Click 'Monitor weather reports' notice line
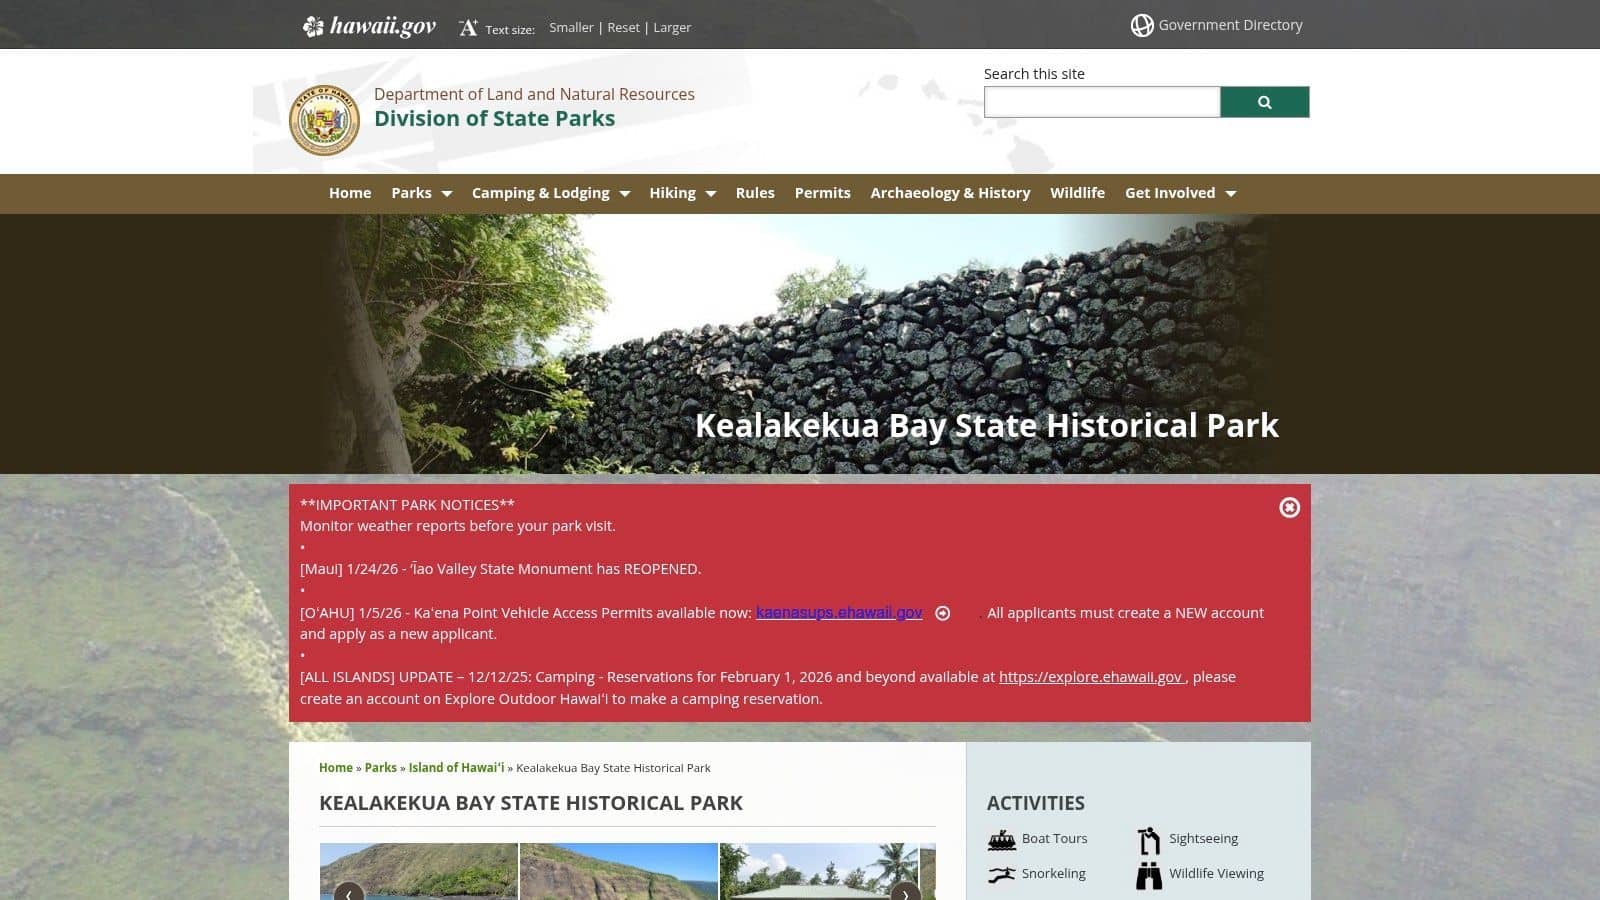The height and width of the screenshot is (900, 1600). click(458, 526)
